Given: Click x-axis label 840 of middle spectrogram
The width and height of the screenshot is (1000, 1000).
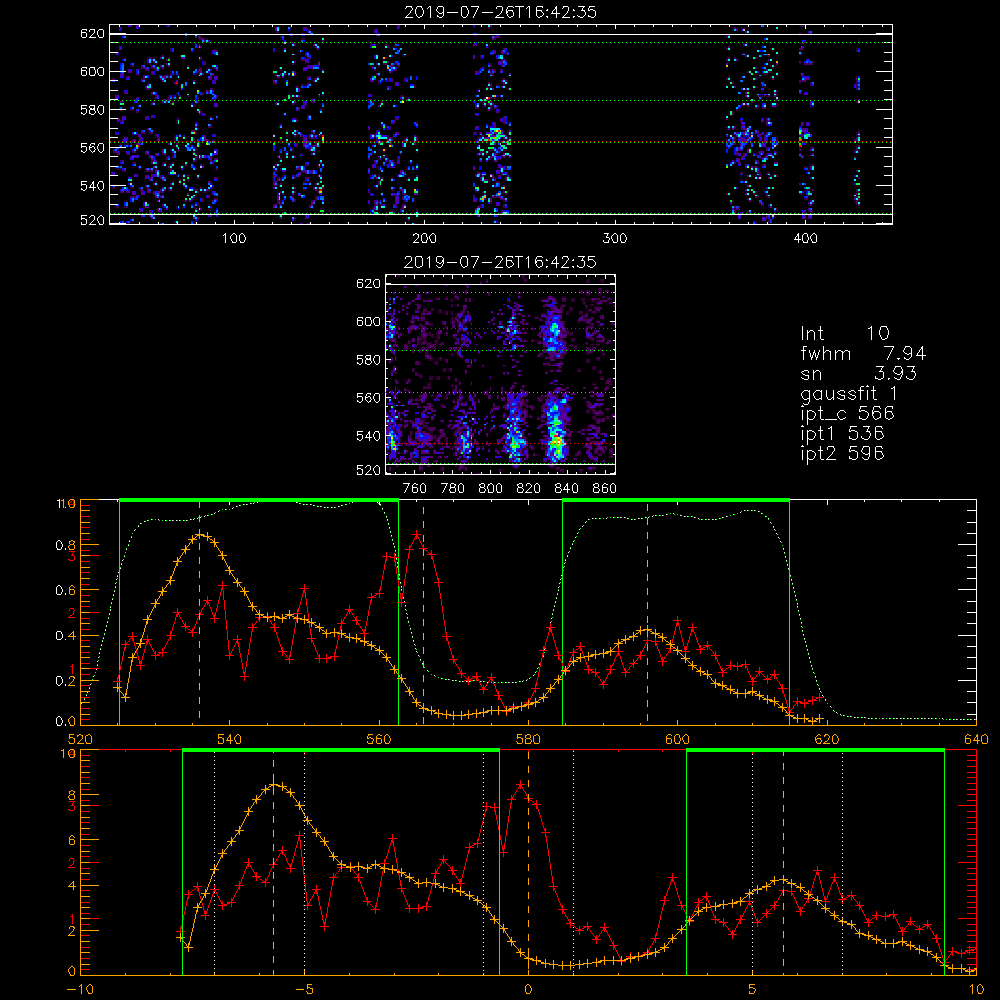Looking at the screenshot, I should click(566, 489).
